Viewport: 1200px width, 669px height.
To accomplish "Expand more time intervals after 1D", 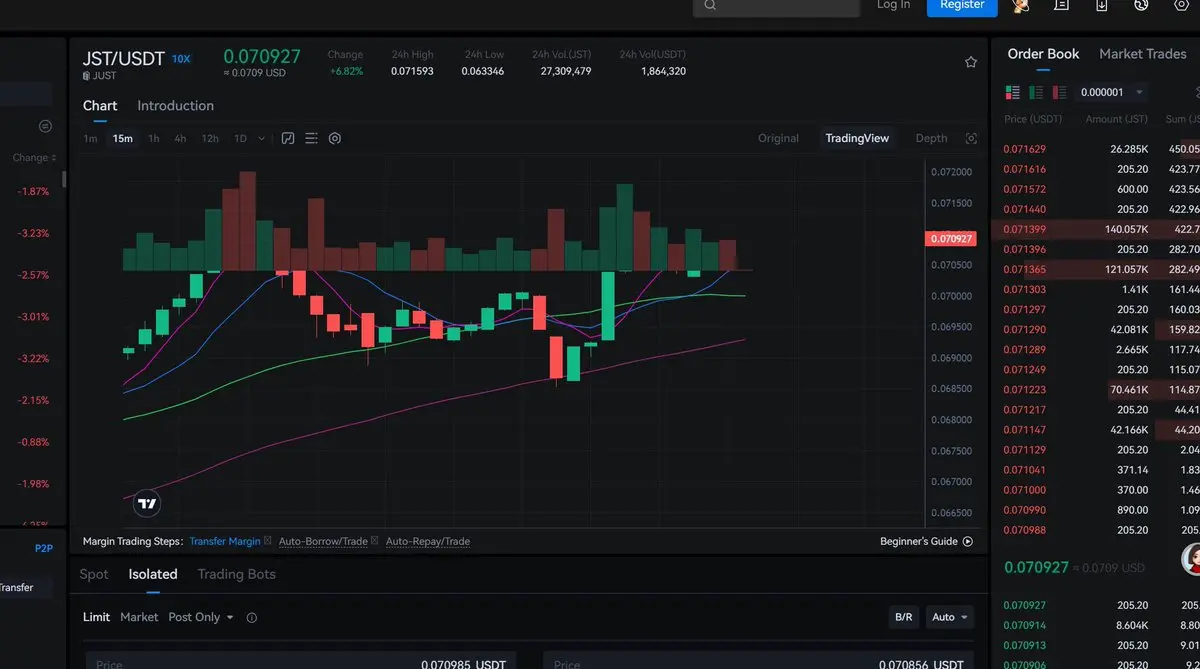I will coord(261,138).
